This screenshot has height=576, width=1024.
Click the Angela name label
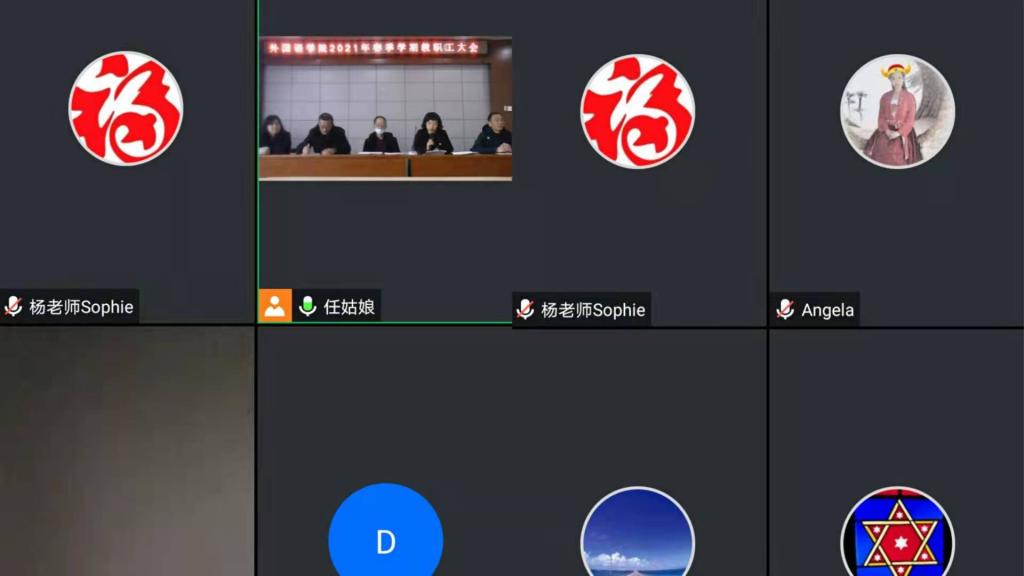coord(828,310)
